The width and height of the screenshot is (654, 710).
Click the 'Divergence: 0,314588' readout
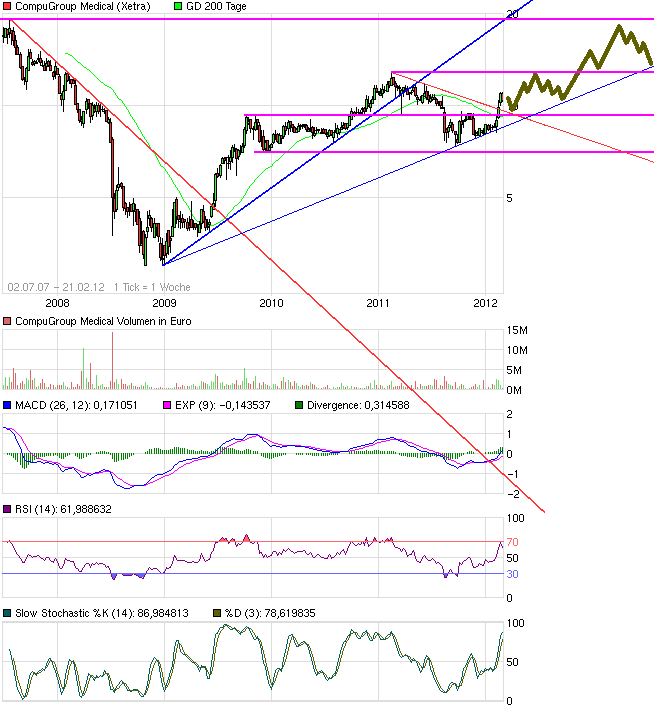[358, 405]
